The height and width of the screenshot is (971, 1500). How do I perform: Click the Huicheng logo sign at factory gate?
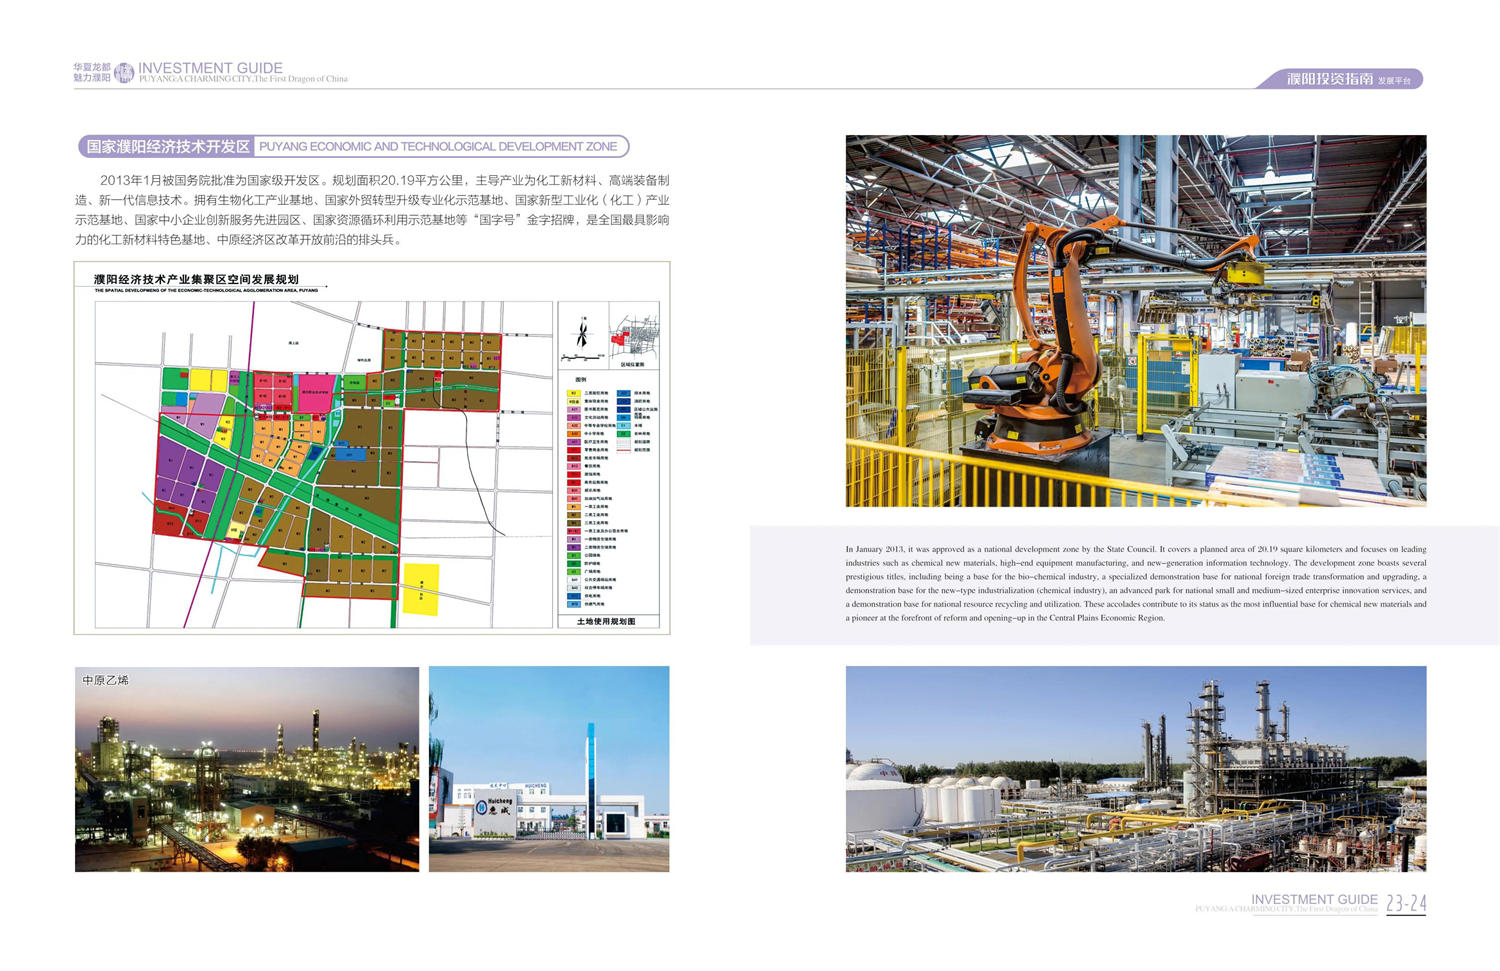point(494,807)
